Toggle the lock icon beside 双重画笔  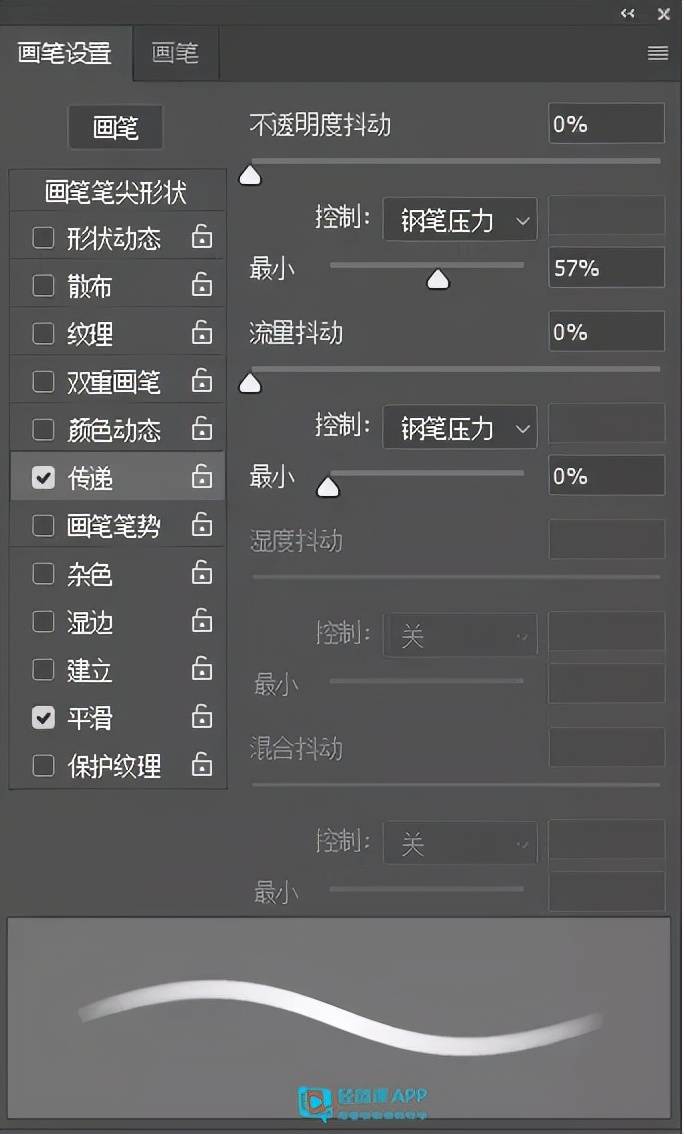click(x=202, y=381)
